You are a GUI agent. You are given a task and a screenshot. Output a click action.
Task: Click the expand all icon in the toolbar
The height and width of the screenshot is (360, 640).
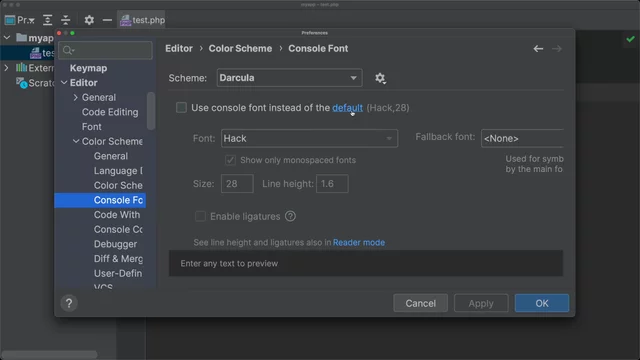pos(47,20)
